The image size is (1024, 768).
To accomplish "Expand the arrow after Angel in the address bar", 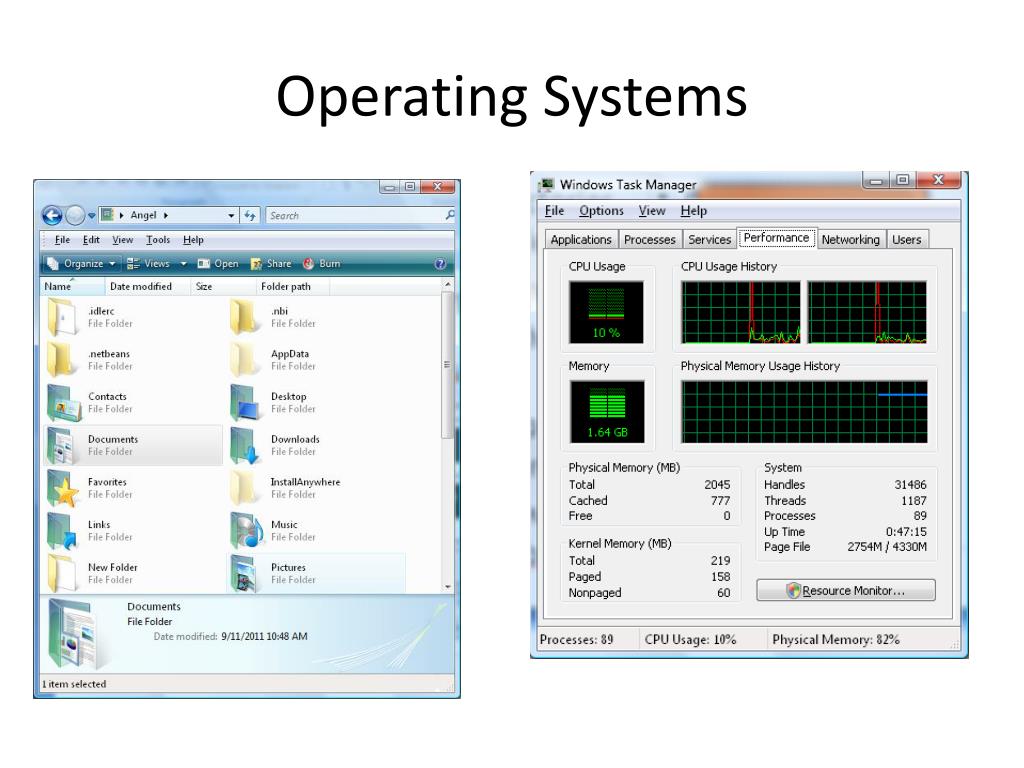I will [x=166, y=215].
